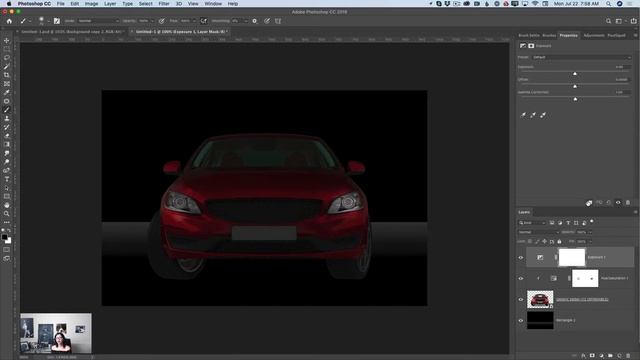Click the set gray point eyedropper
The image size is (640, 360).
click(533, 115)
